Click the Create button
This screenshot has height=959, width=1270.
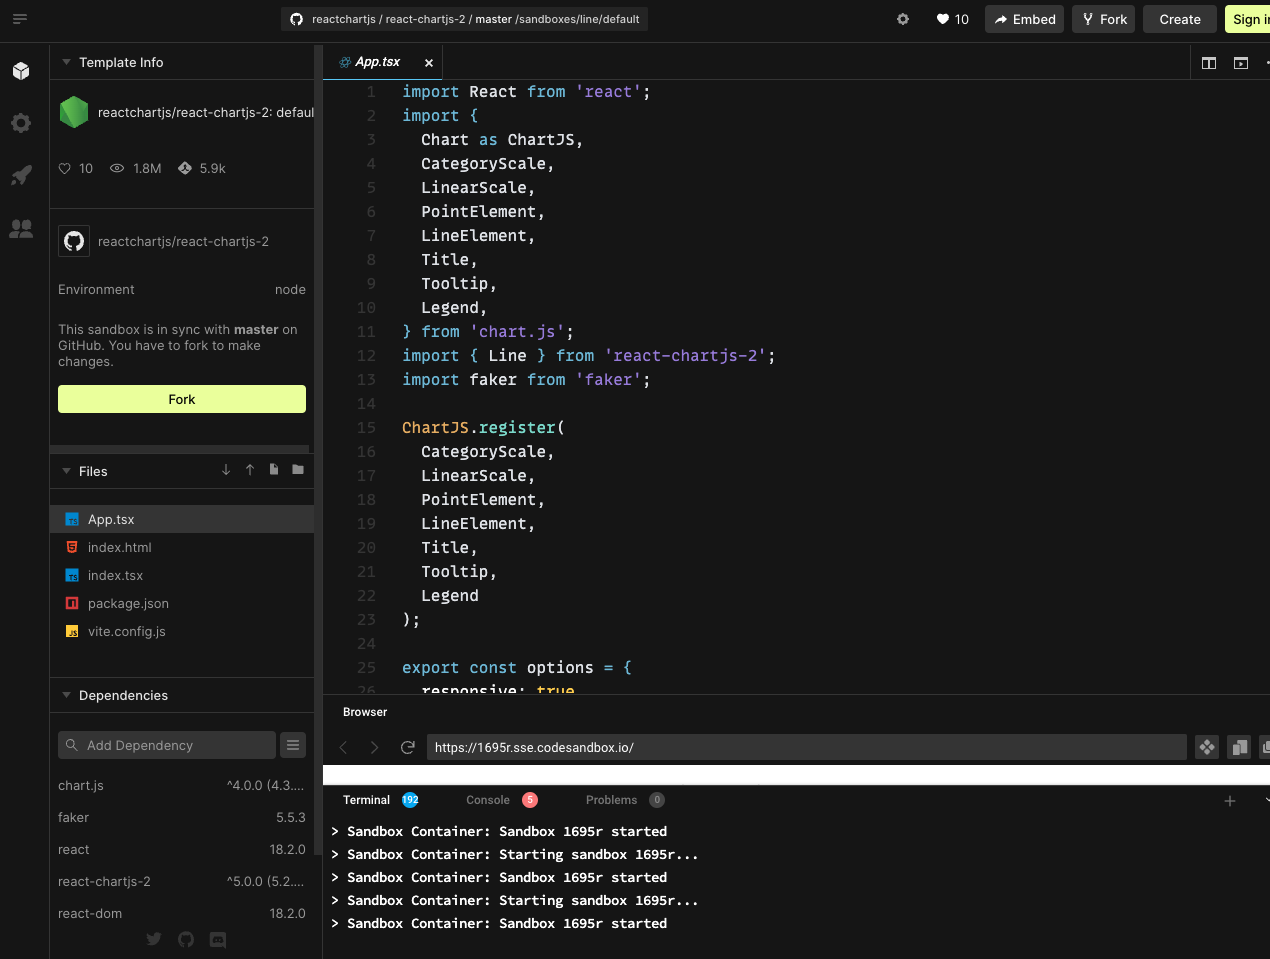(x=1180, y=19)
